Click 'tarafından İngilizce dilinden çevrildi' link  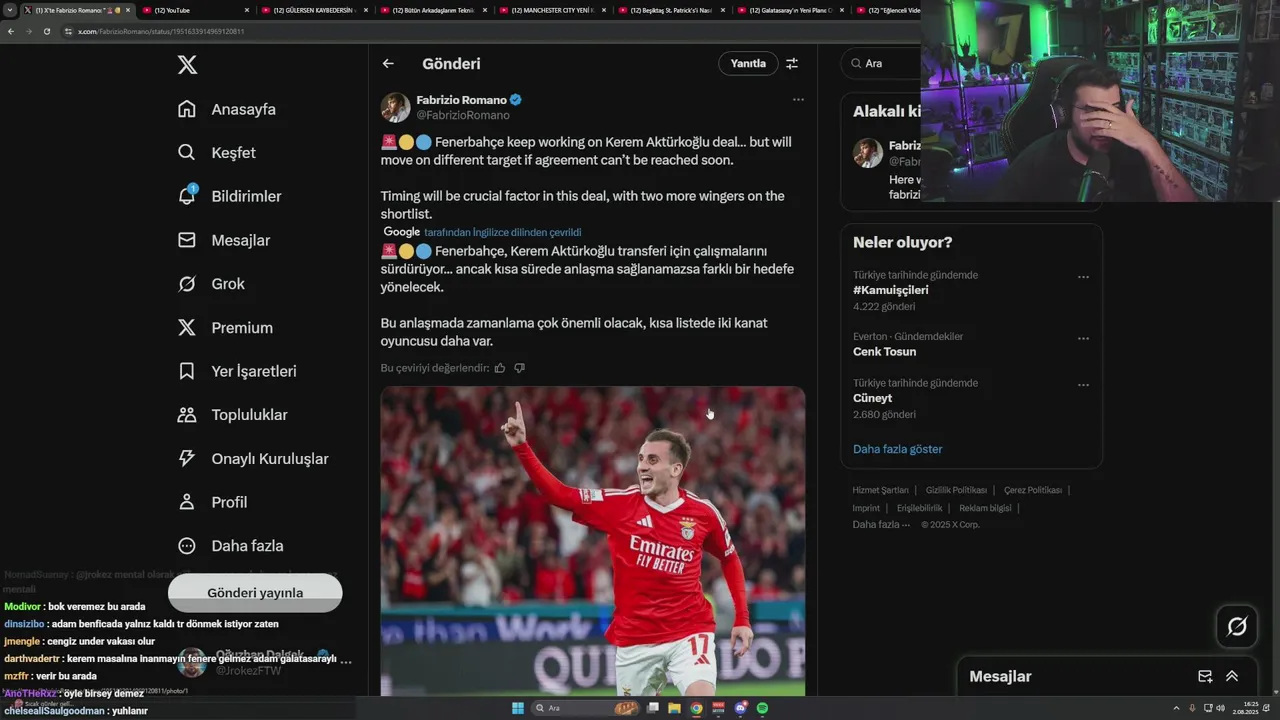pyautogui.click(x=502, y=232)
